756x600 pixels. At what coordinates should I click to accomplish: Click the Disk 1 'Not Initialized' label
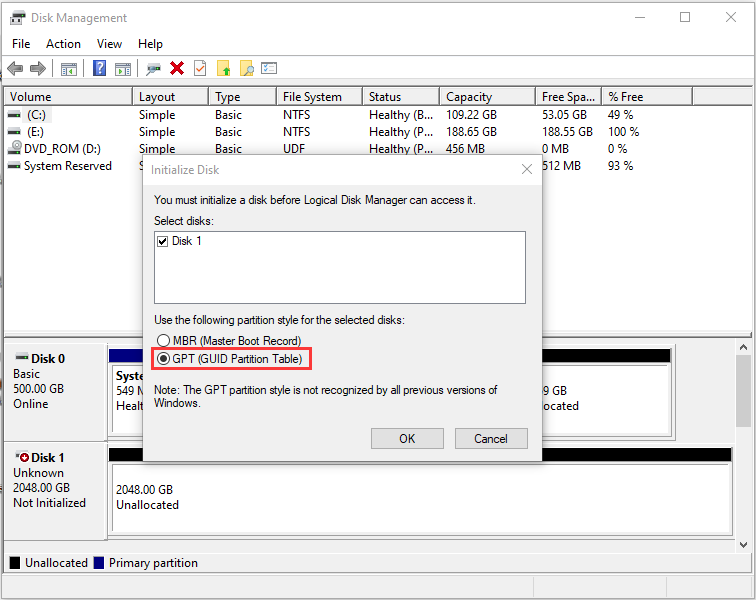click(49, 503)
